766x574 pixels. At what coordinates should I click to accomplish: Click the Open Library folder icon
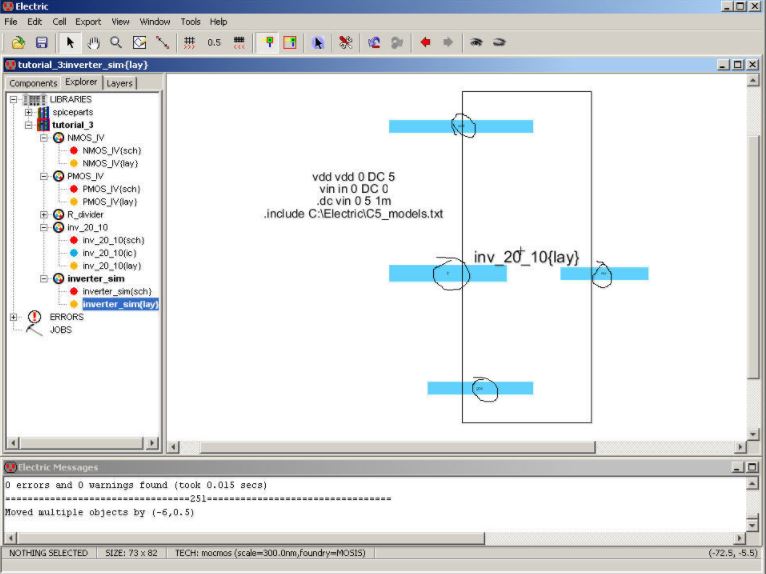18,42
